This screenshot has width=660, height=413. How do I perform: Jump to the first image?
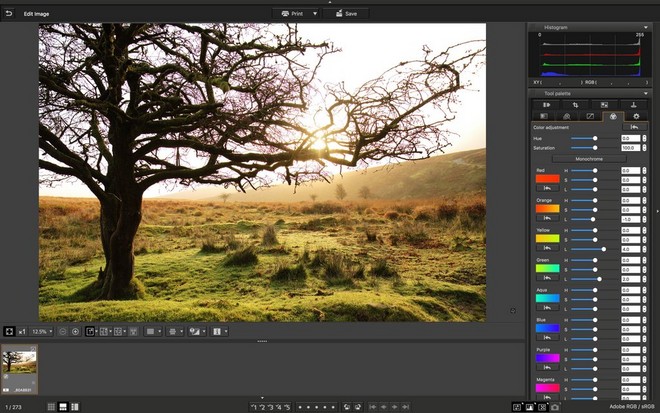[373, 407]
